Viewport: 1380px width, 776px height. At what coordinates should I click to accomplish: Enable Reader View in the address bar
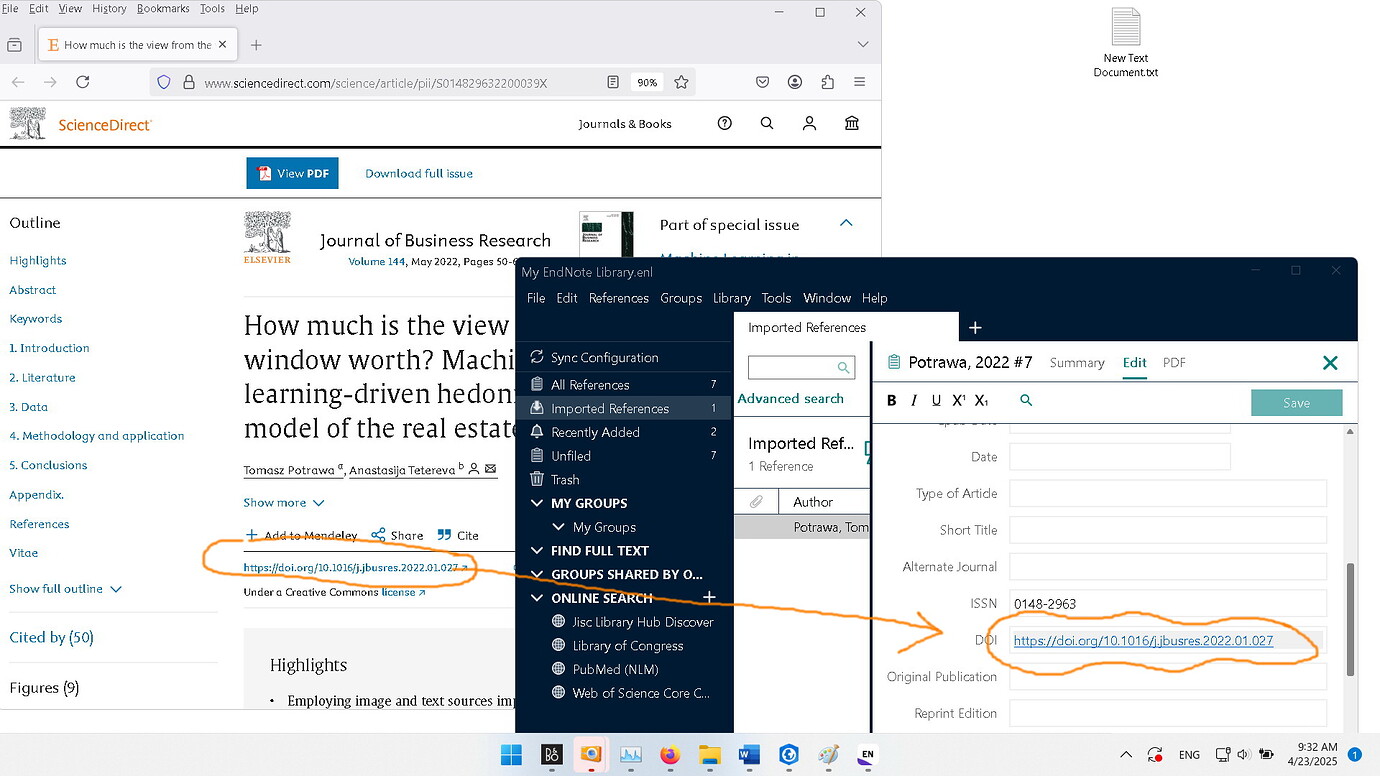[613, 82]
